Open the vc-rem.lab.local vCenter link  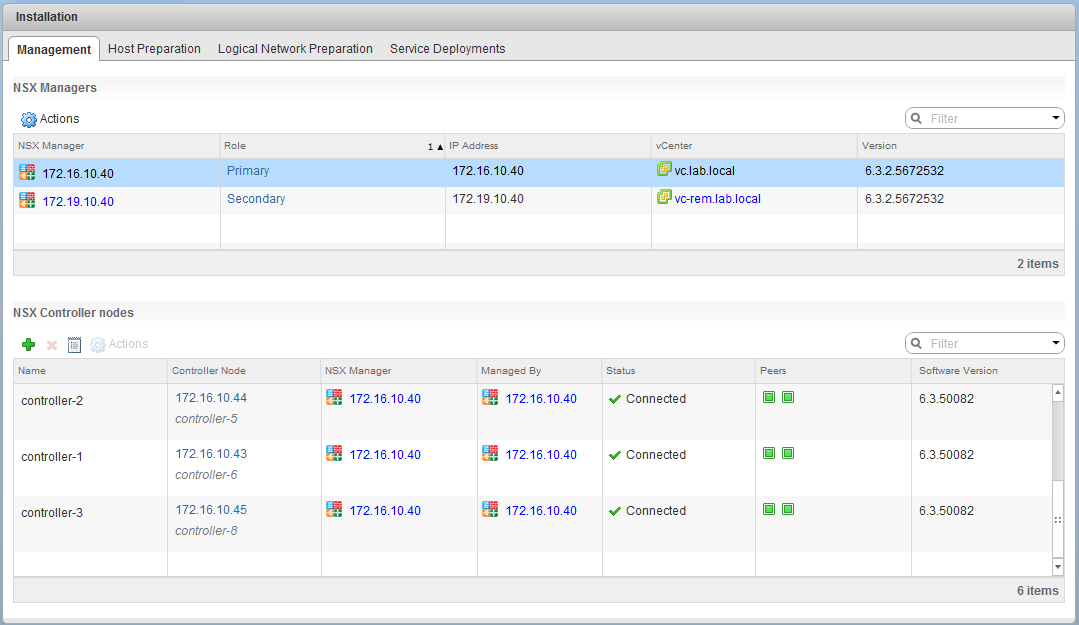click(x=717, y=199)
